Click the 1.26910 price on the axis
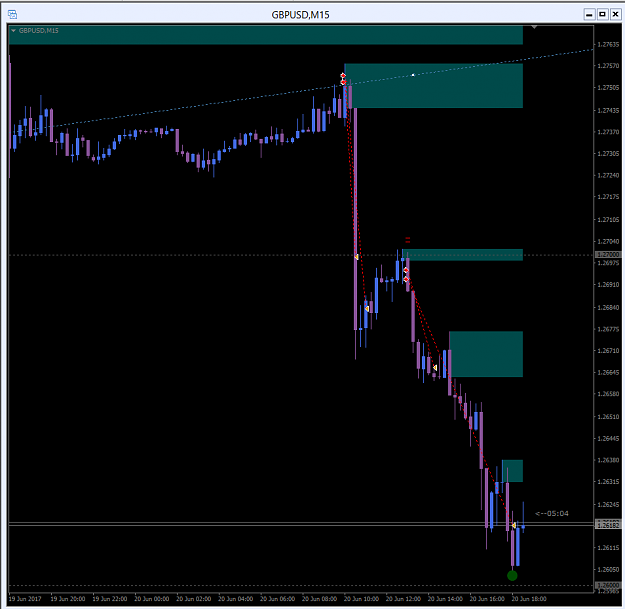Image resolution: width=625 pixels, height=609 pixels. click(608, 285)
